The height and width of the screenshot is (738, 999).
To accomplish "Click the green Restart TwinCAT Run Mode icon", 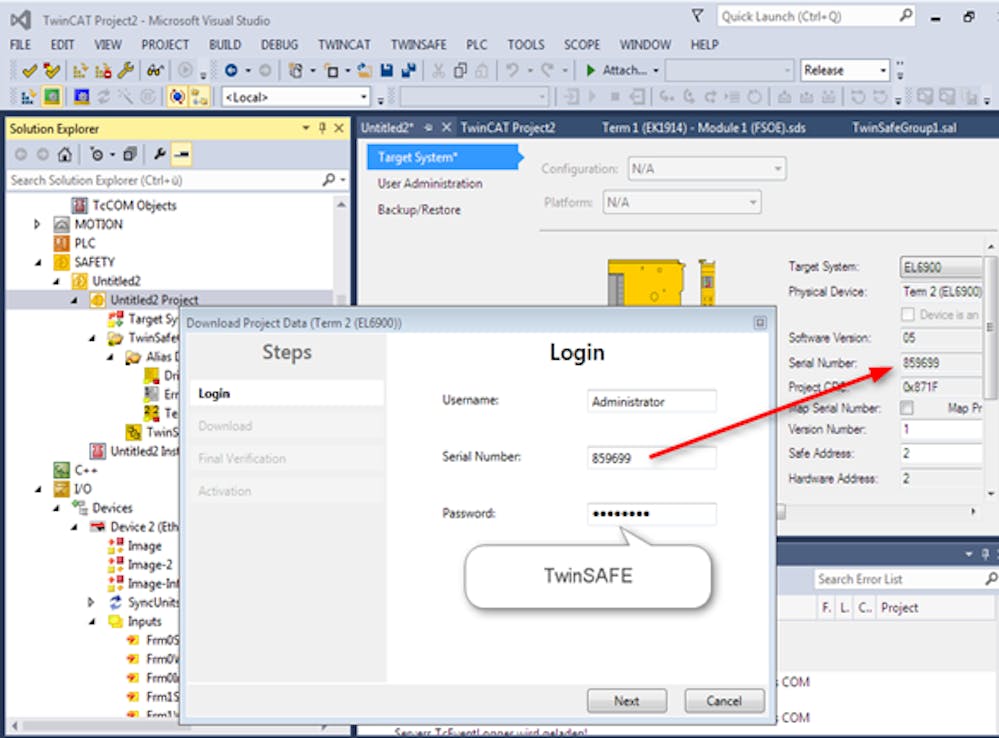I will coord(52,97).
